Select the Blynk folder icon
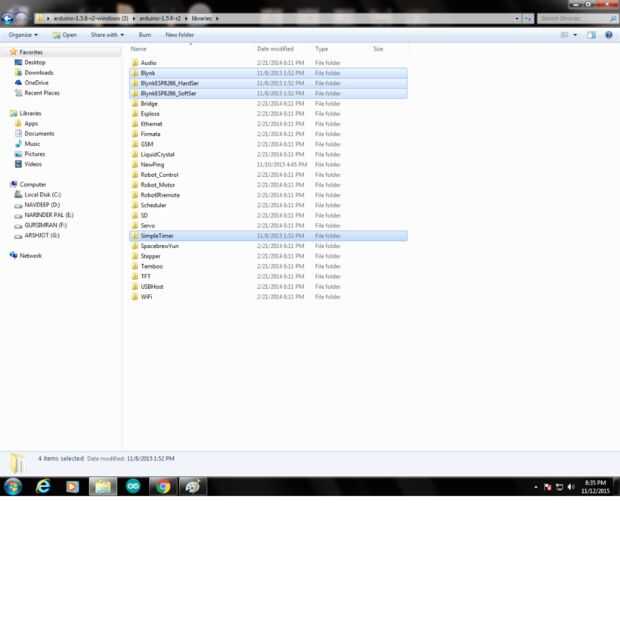This screenshot has width=620, height=620. [135, 73]
